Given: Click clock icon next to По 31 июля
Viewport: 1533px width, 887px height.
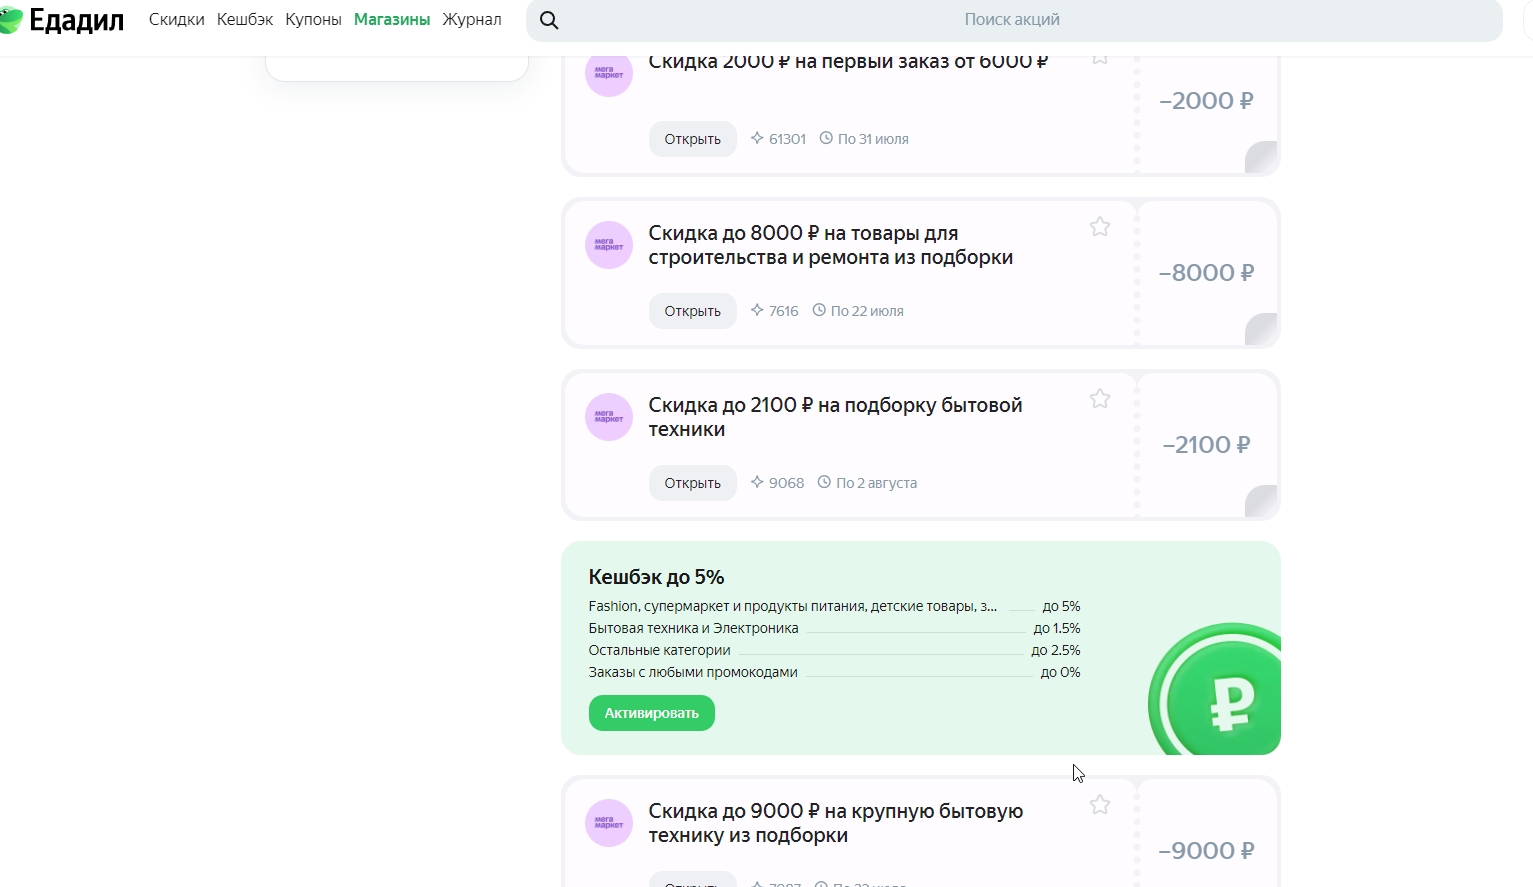Looking at the screenshot, I should point(826,139).
